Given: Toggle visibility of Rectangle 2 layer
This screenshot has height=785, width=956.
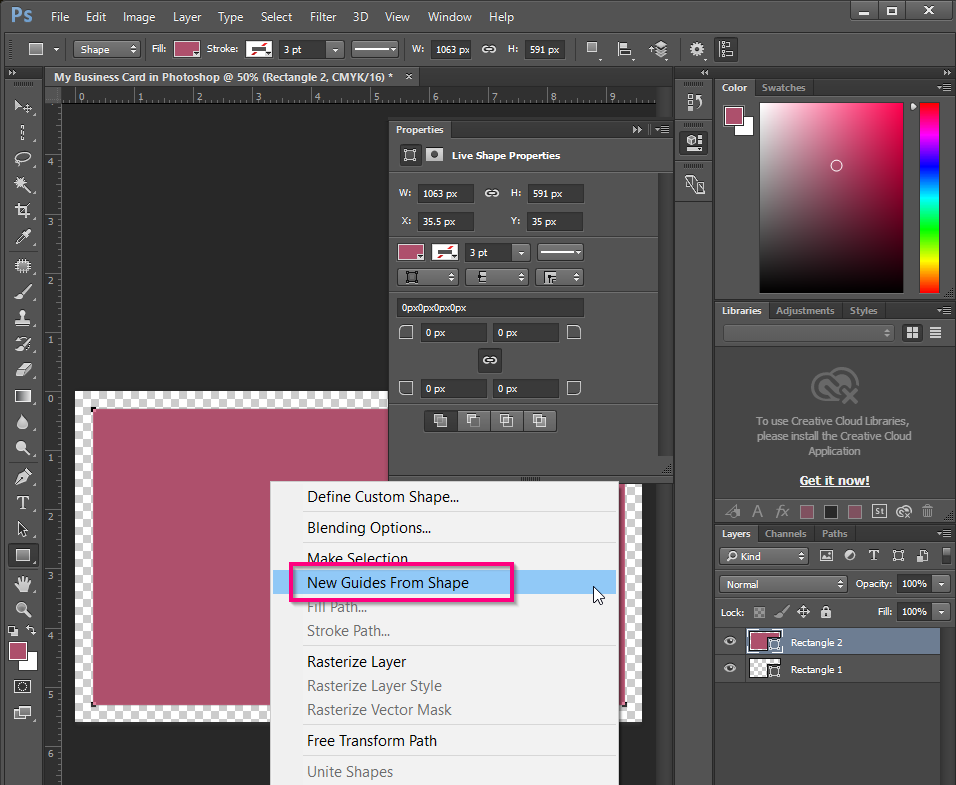Looking at the screenshot, I should [729, 641].
